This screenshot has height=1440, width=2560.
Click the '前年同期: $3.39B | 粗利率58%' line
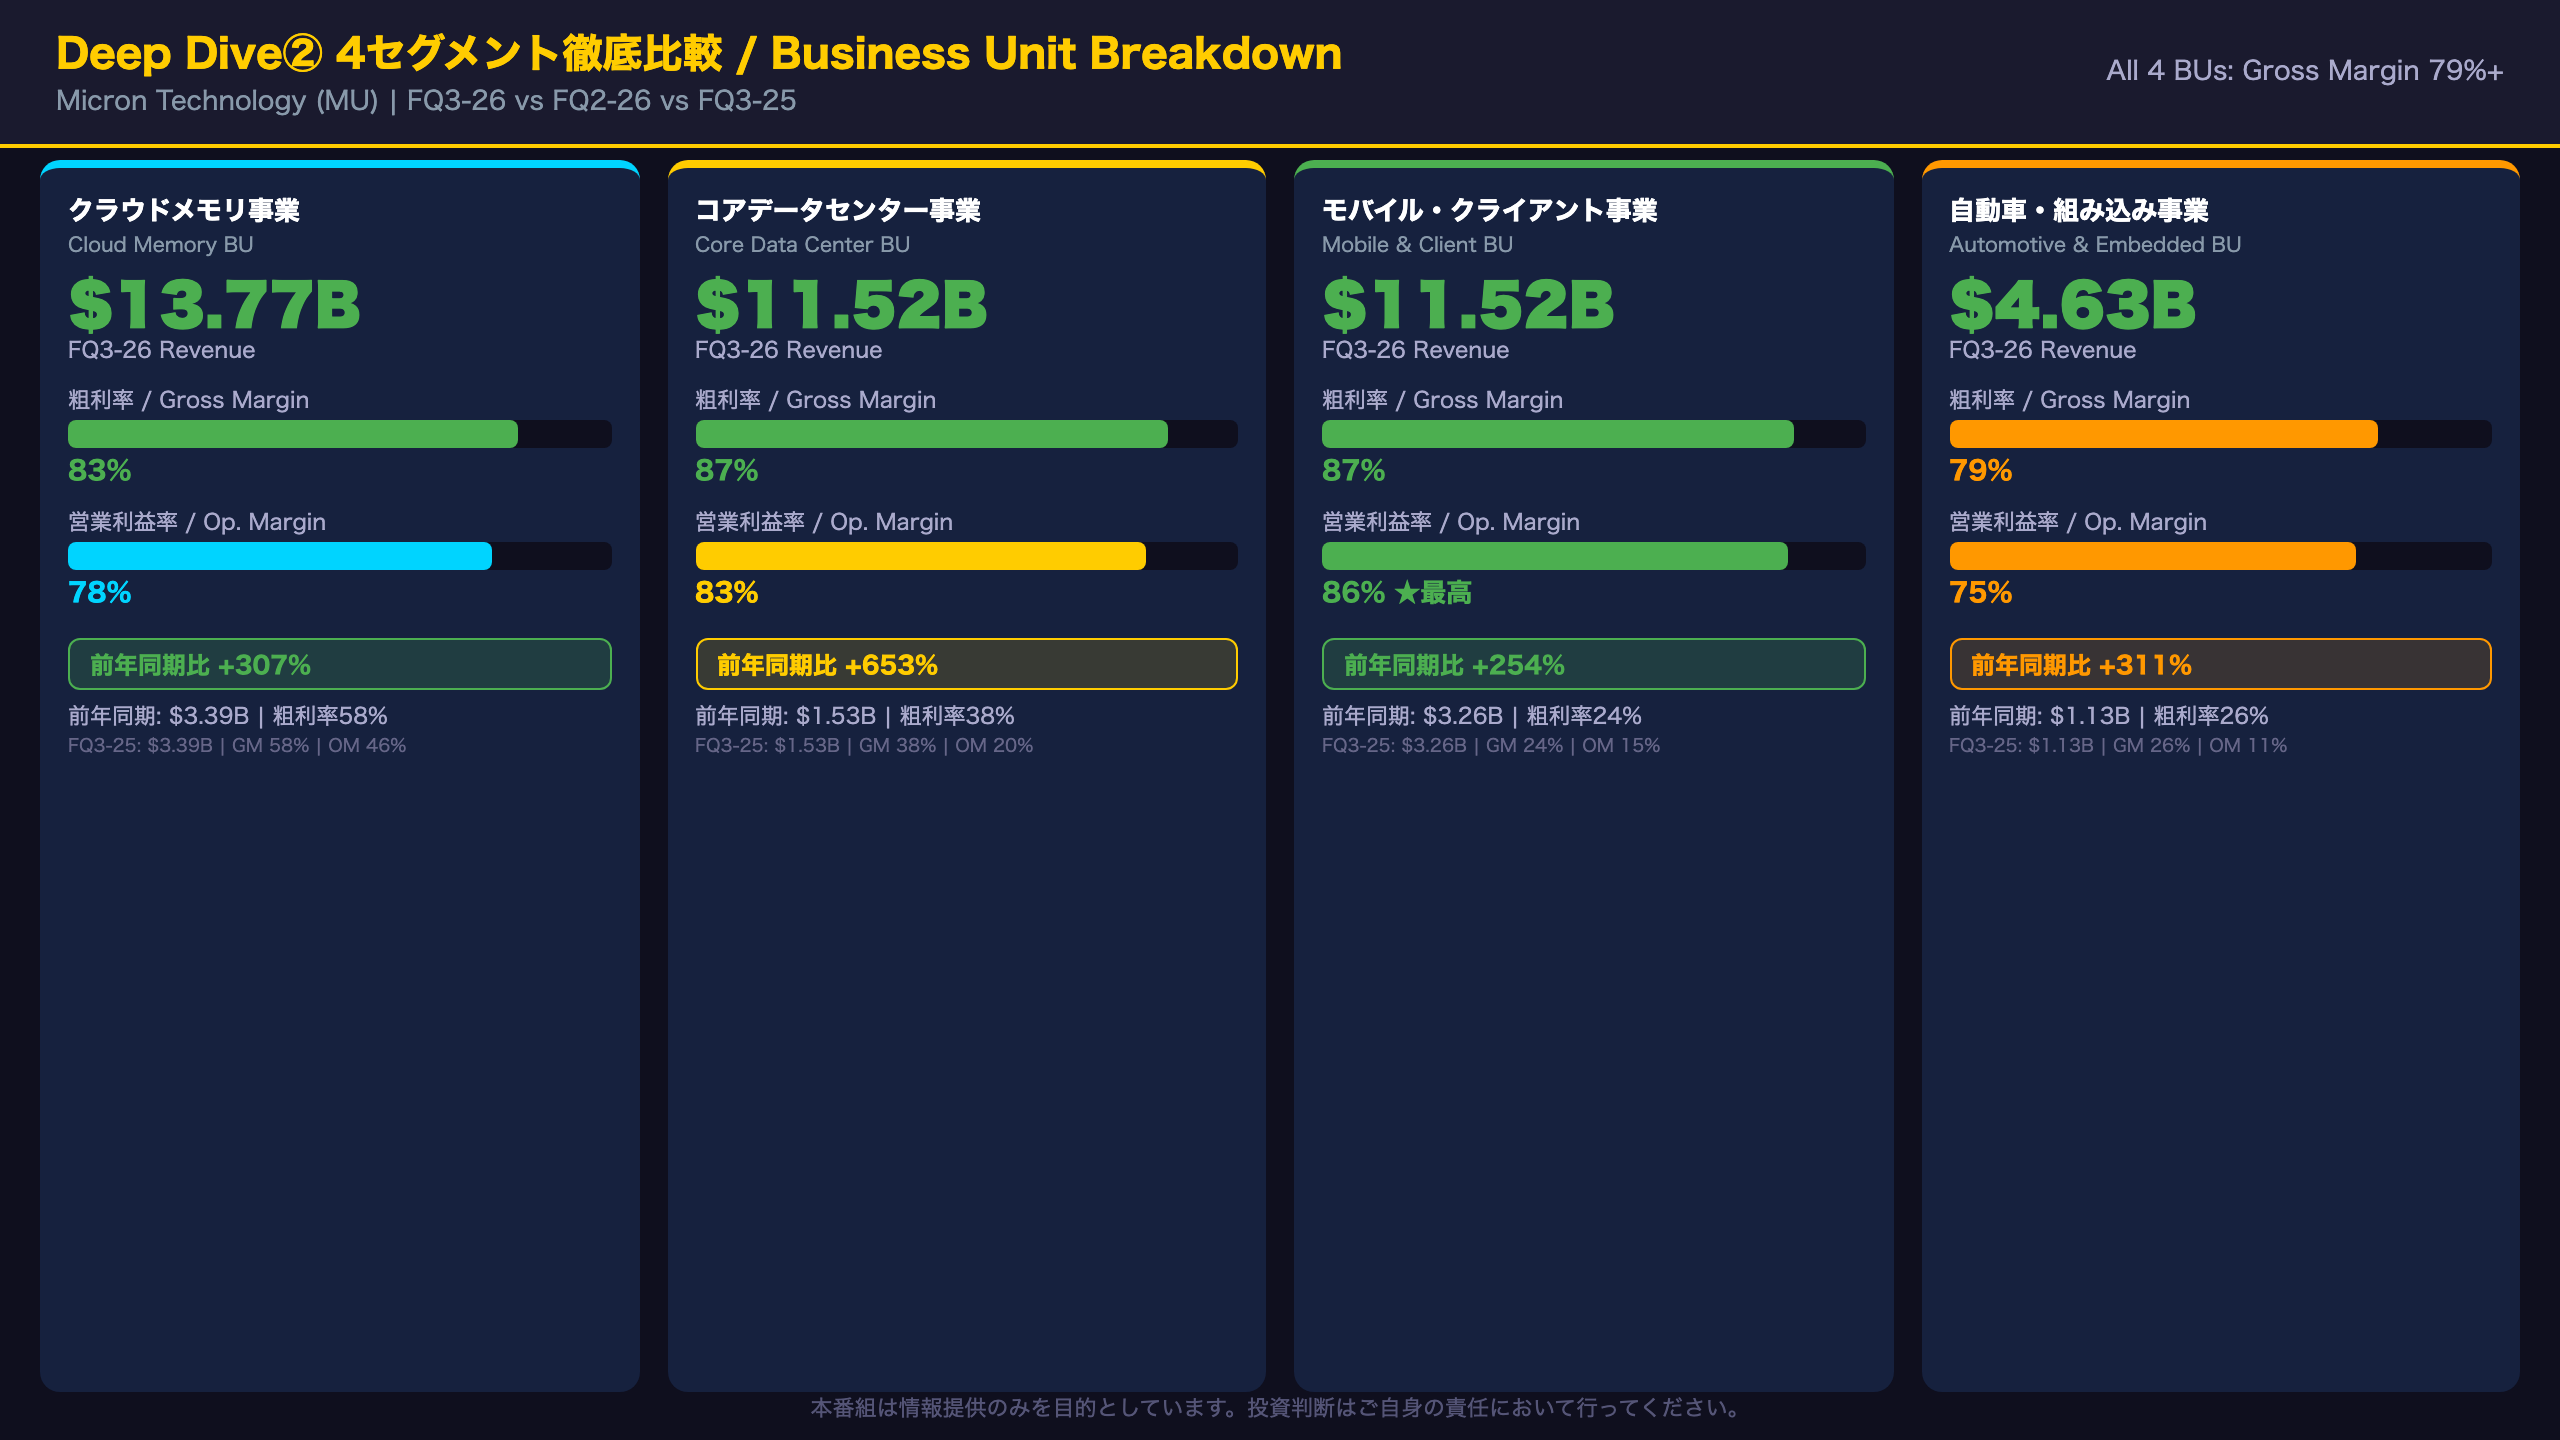[228, 716]
